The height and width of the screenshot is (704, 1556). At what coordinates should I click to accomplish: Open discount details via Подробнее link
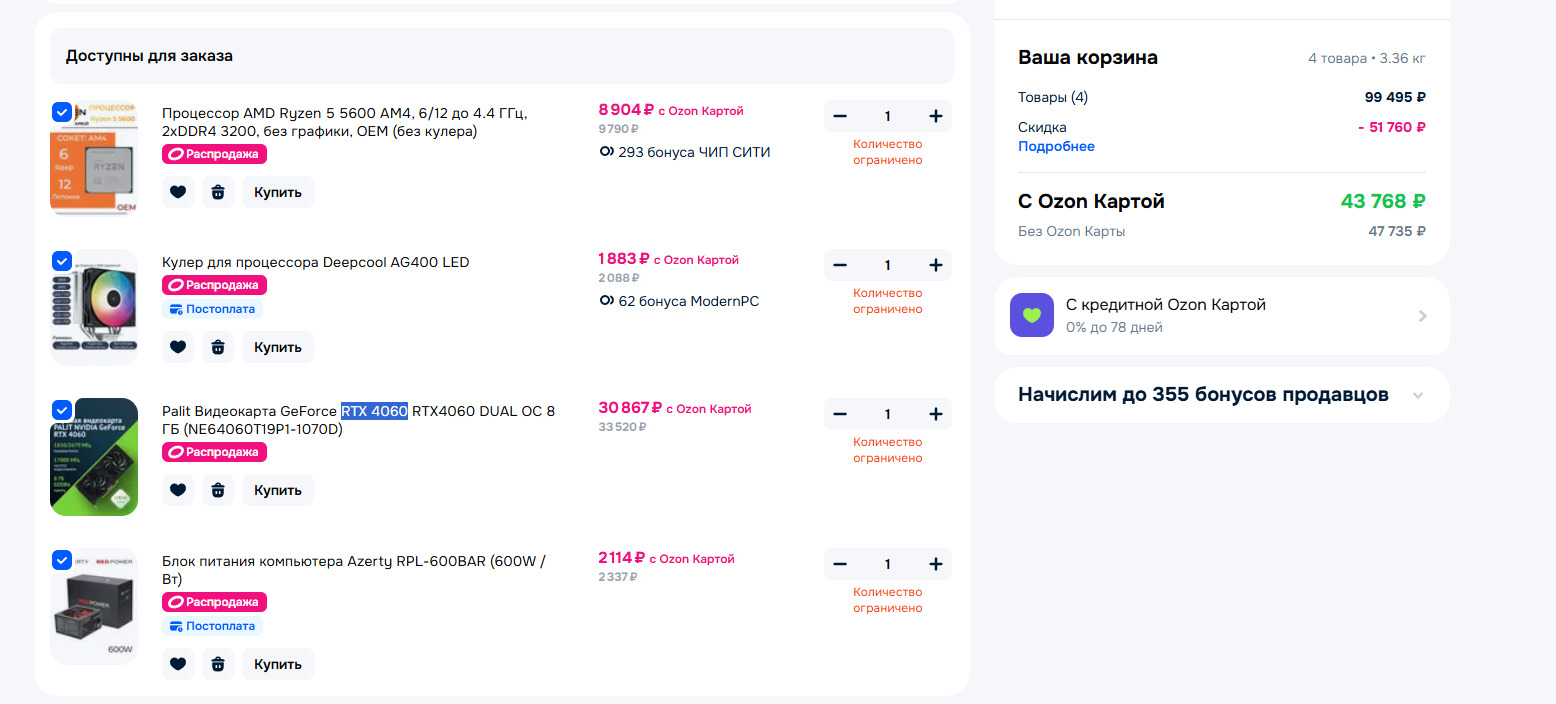click(1056, 146)
